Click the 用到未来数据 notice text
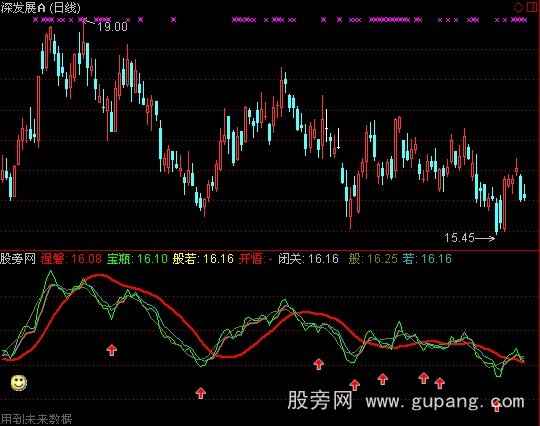The image size is (540, 426). click(36, 419)
